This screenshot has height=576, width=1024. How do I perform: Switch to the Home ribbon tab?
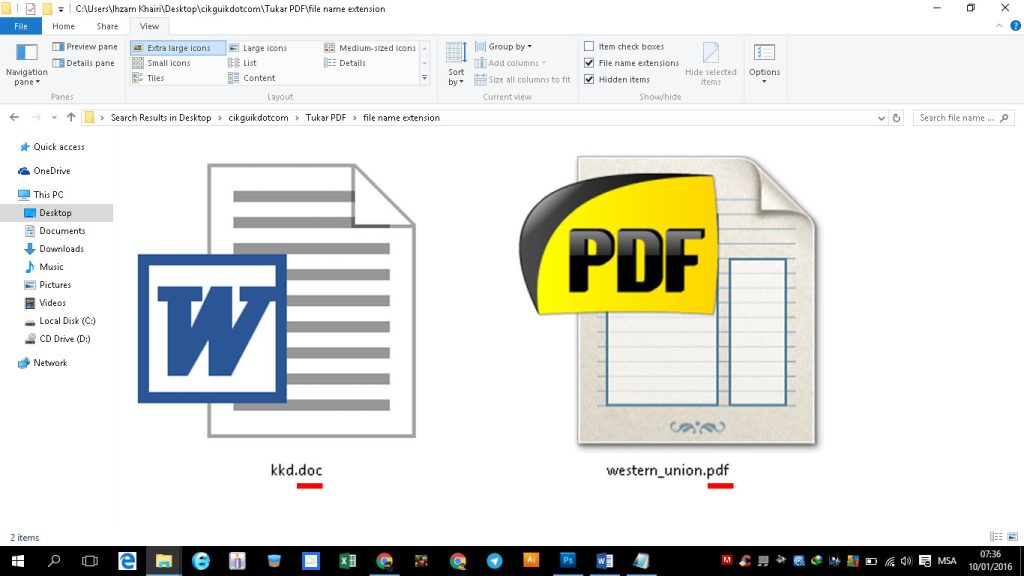pyautogui.click(x=63, y=26)
